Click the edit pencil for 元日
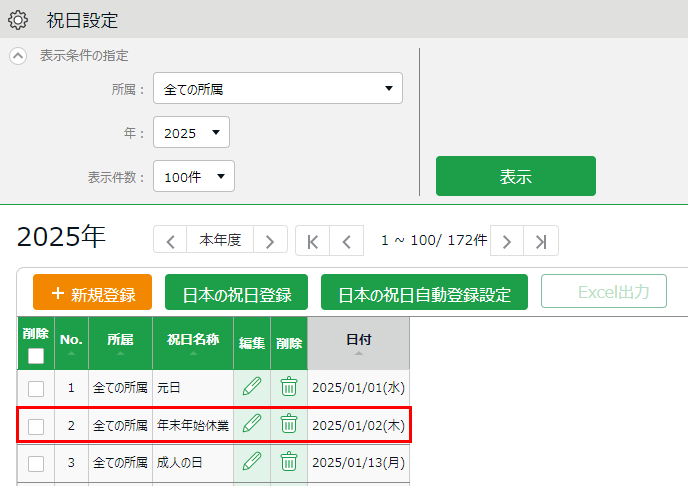Screen dimensions: 688x486 252,387
